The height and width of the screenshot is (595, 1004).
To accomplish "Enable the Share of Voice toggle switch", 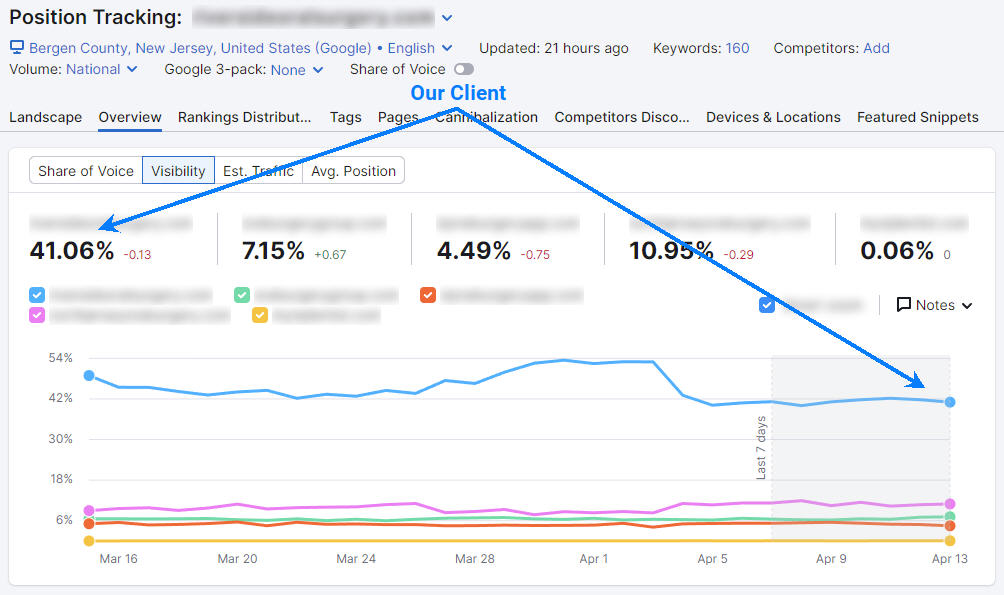I will [462, 69].
